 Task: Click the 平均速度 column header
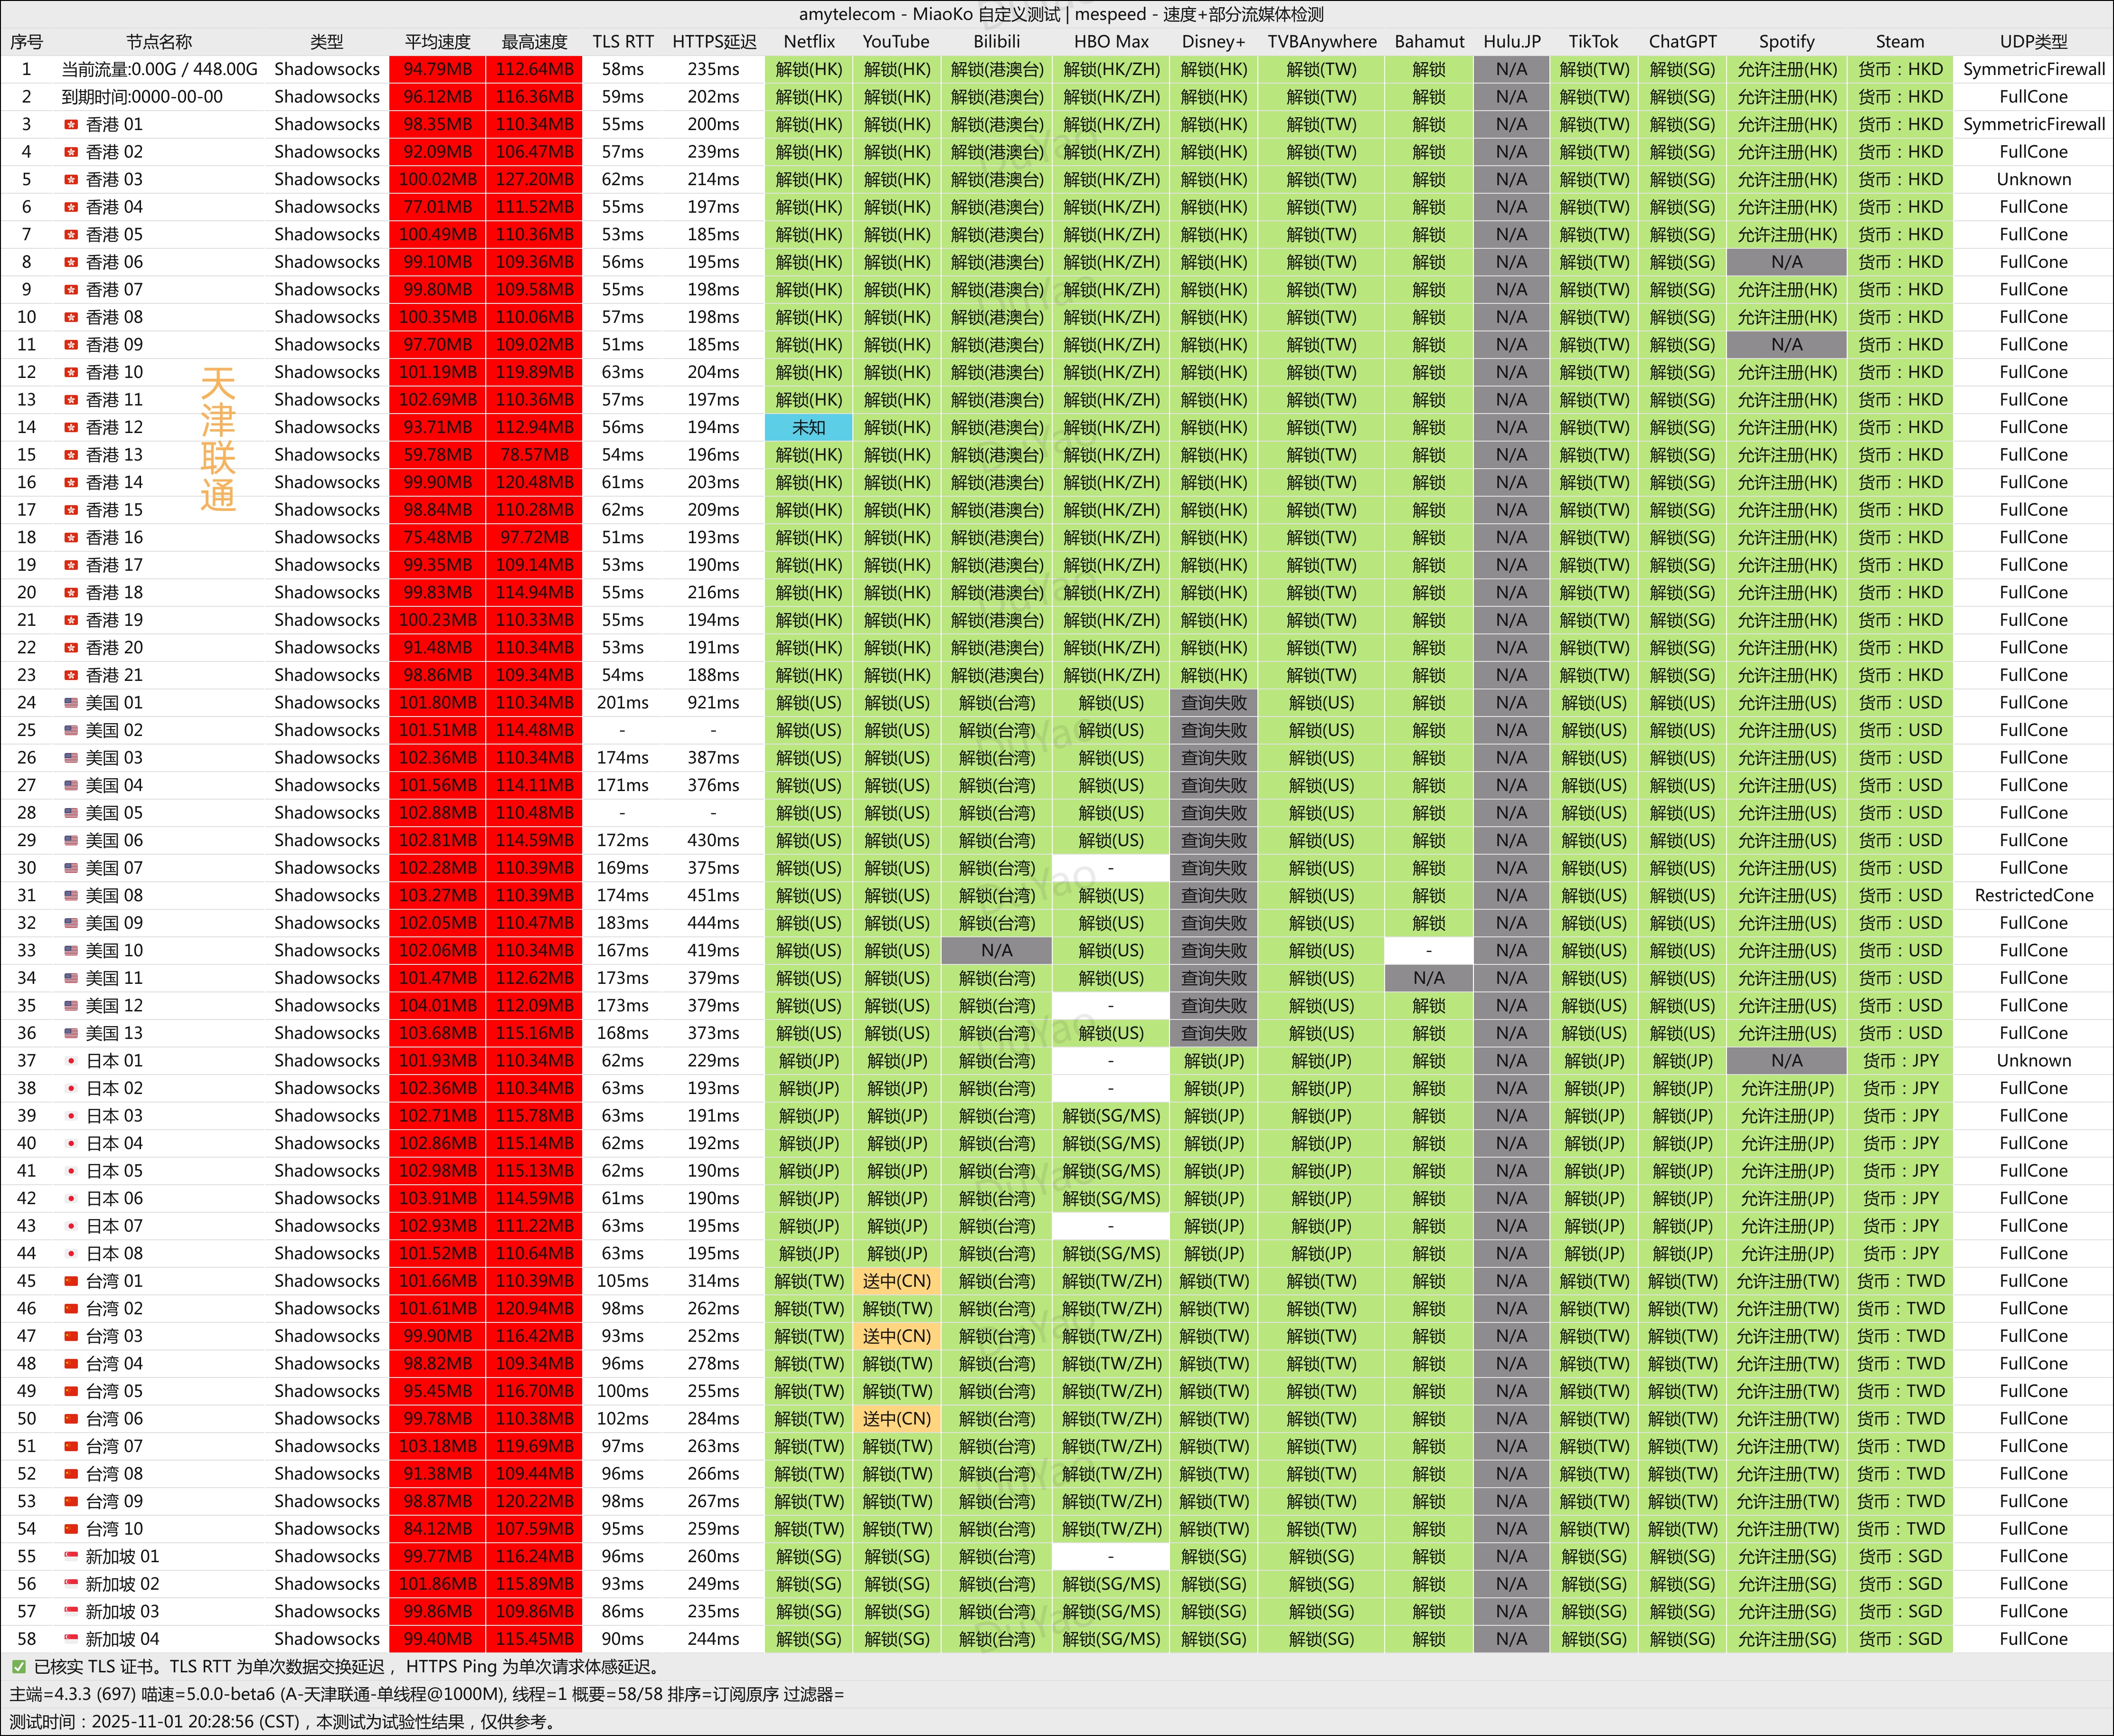pyautogui.click(x=437, y=42)
